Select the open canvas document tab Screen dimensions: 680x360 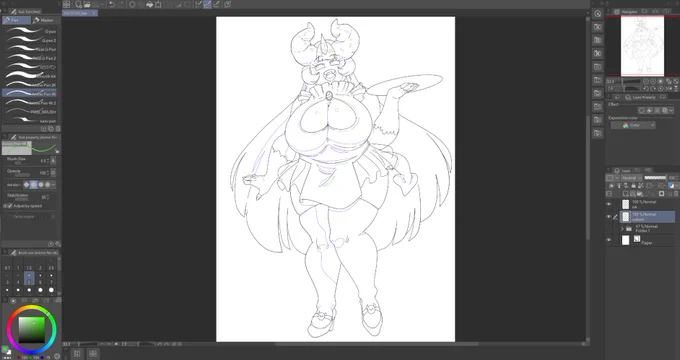tap(80, 13)
